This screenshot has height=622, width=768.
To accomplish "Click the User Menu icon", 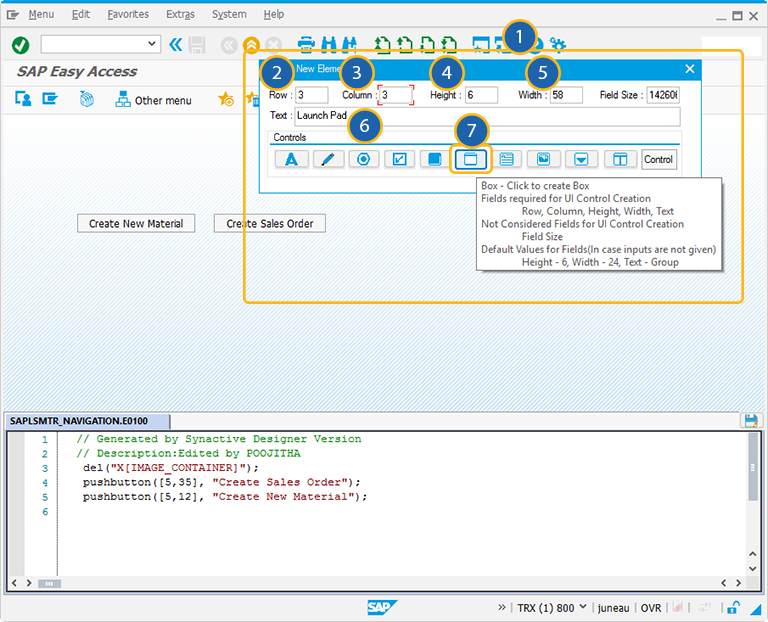I will pos(23,99).
